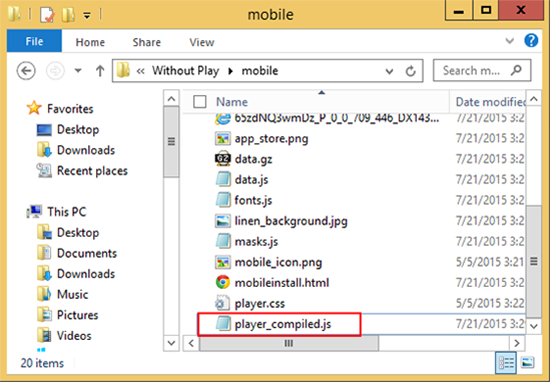
Task: Open Desktop under Favorites
Action: point(78,129)
